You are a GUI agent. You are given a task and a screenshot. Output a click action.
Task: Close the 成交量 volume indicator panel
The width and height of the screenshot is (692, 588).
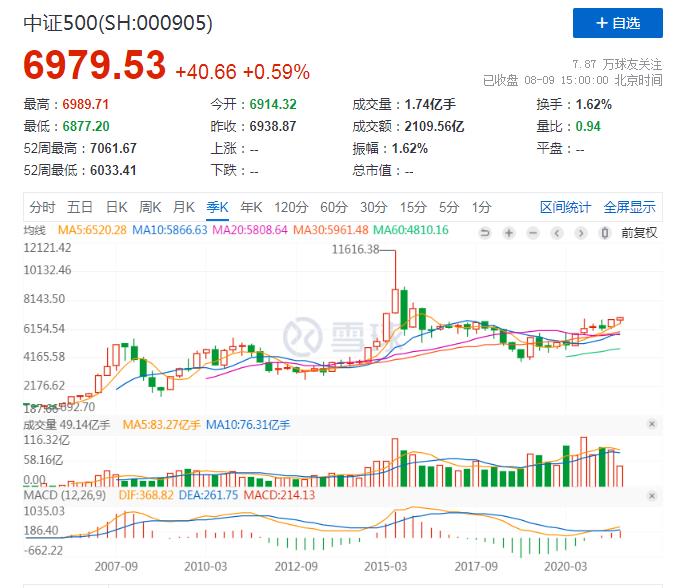click(652, 424)
